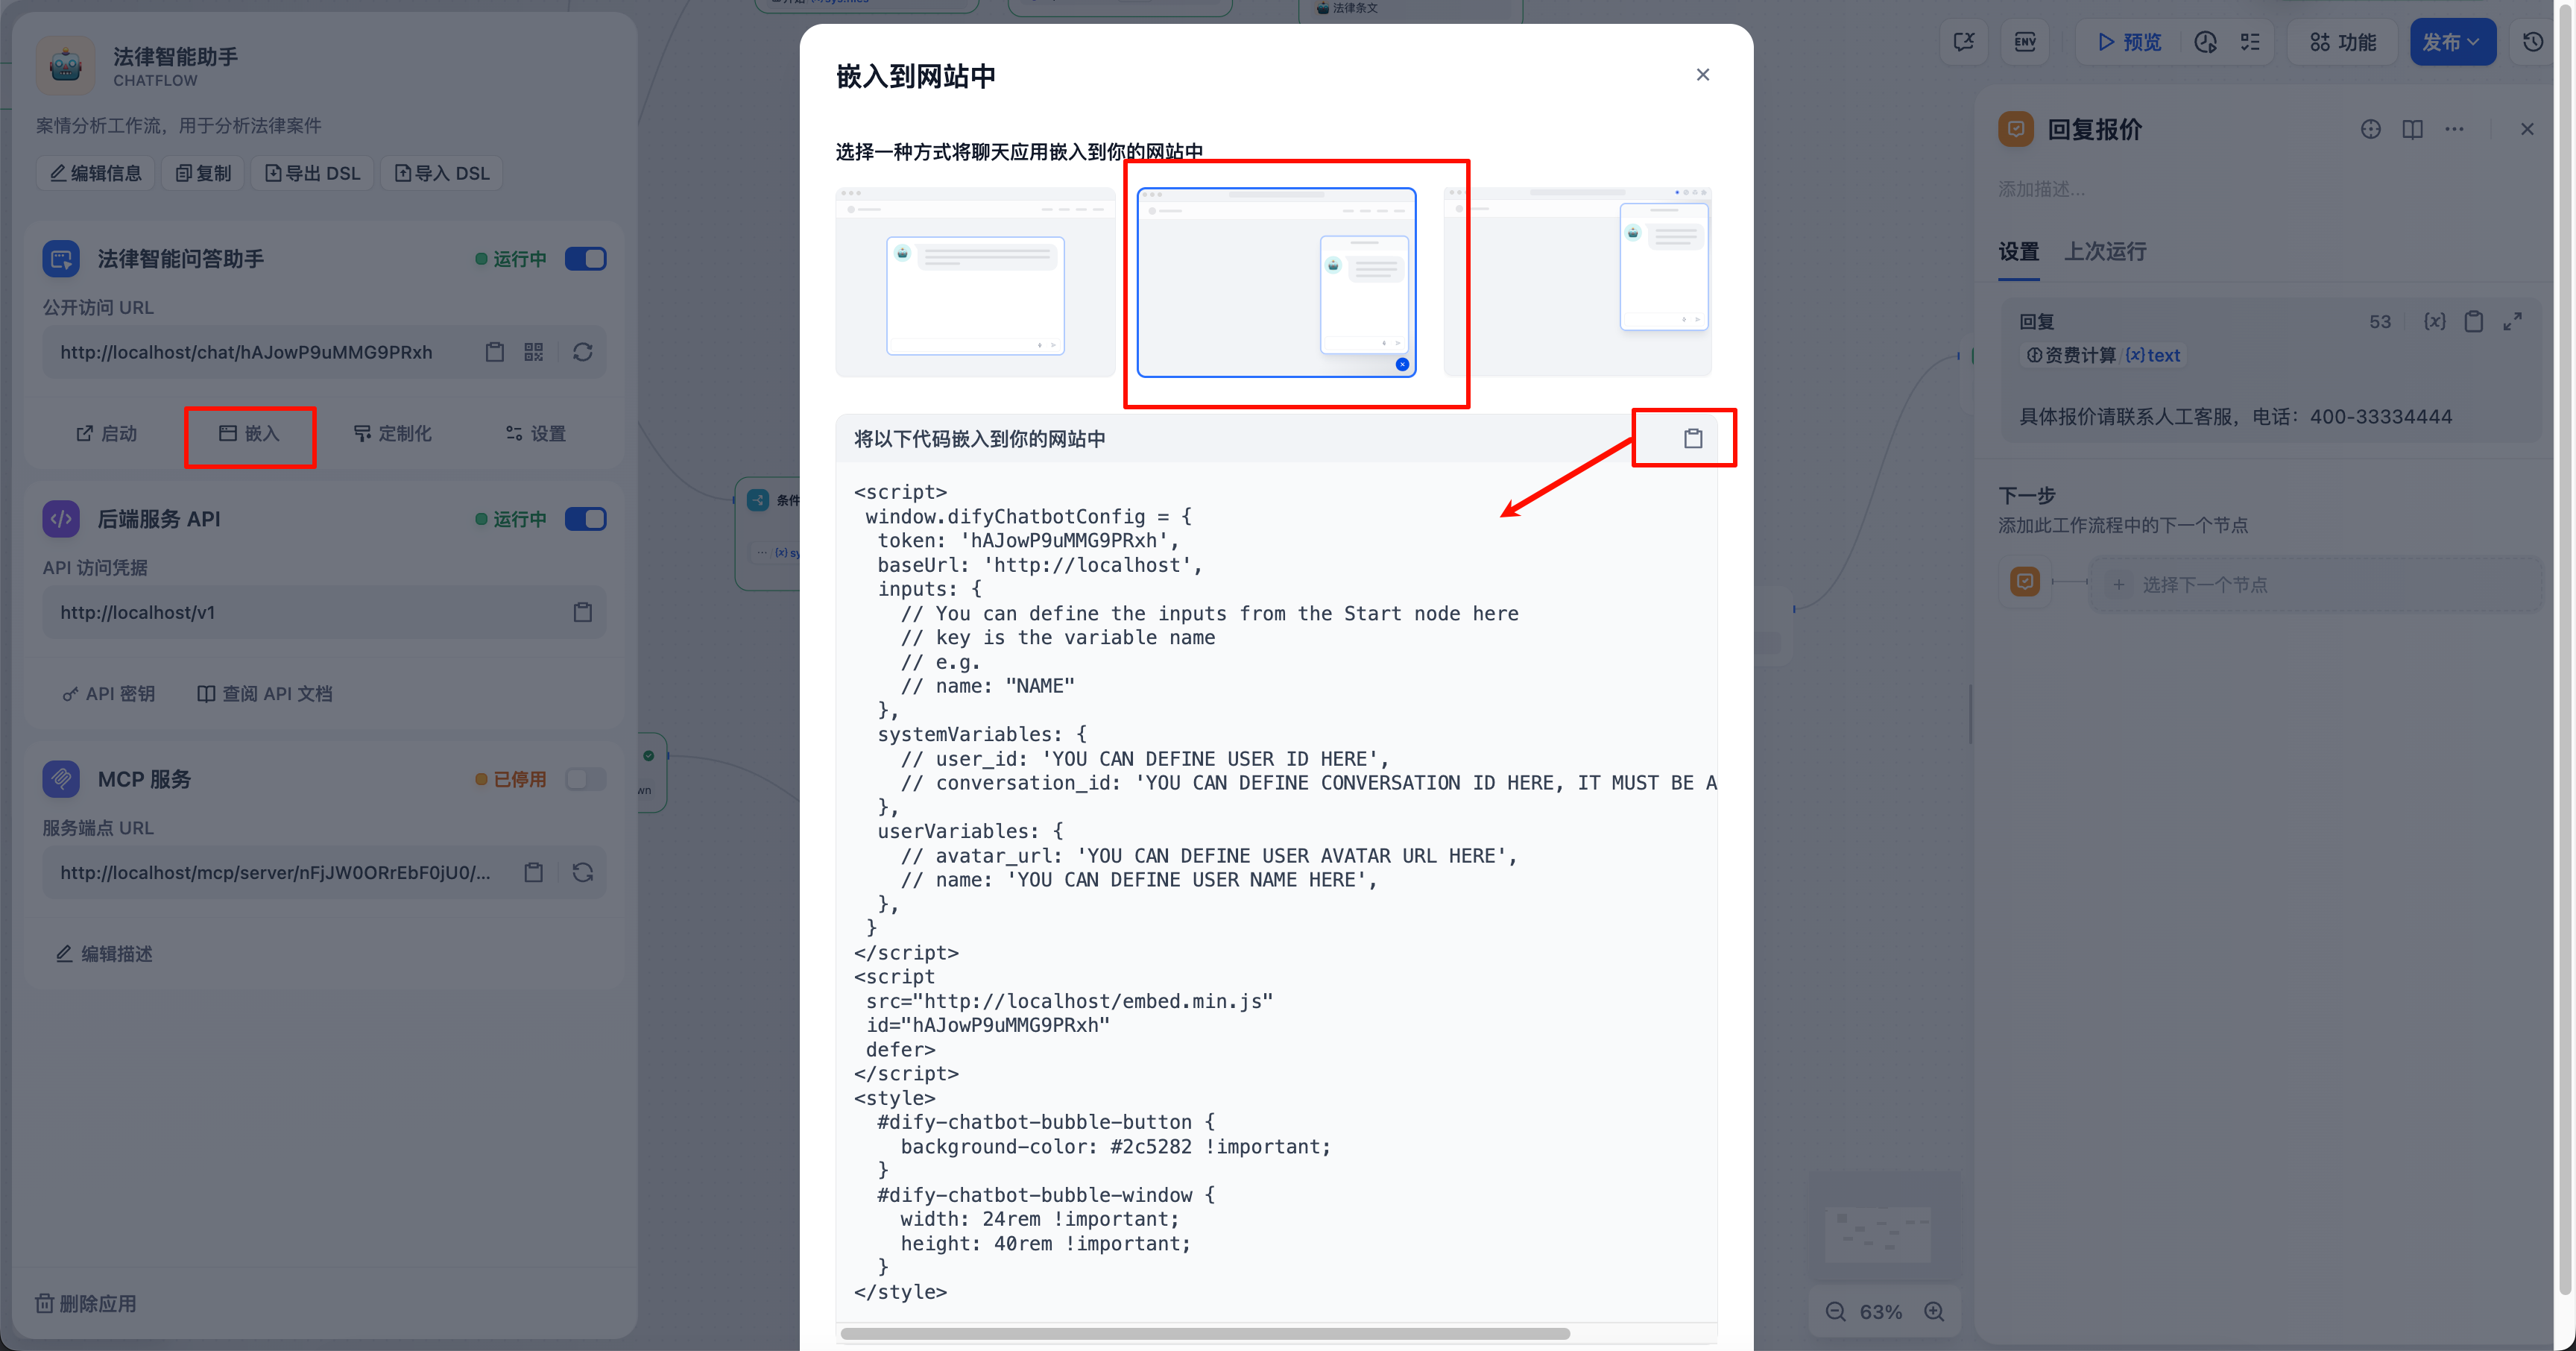2576x1351 pixels.
Task: Click the 嵌入 embed option
Action: [x=250, y=434]
